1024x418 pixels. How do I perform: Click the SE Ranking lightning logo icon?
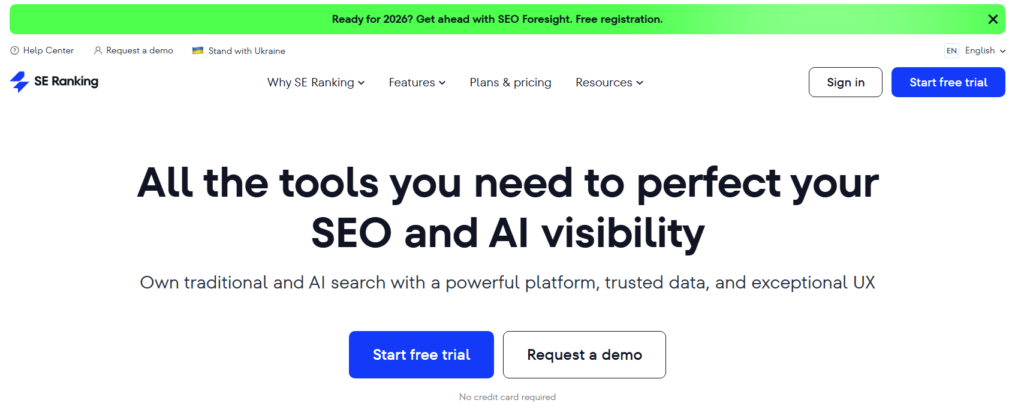tap(20, 82)
